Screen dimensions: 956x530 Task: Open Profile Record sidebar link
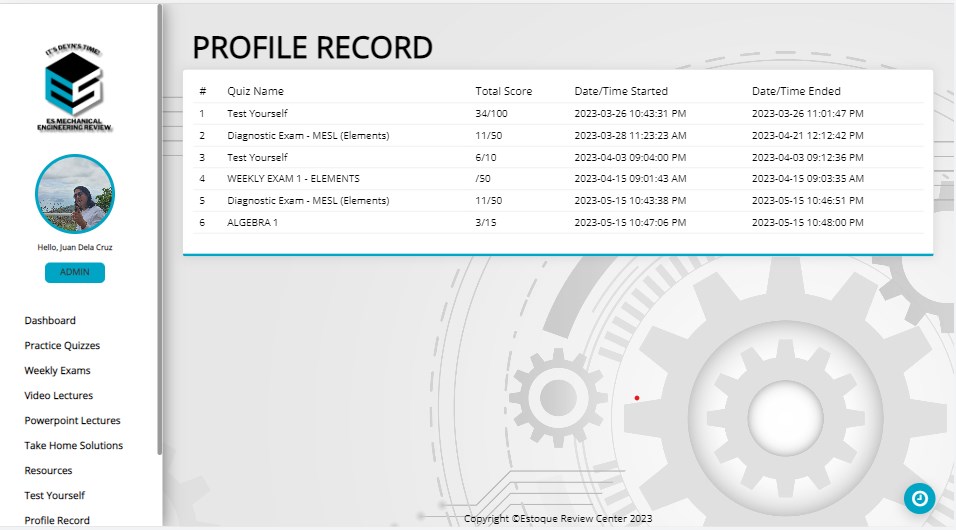(x=57, y=520)
